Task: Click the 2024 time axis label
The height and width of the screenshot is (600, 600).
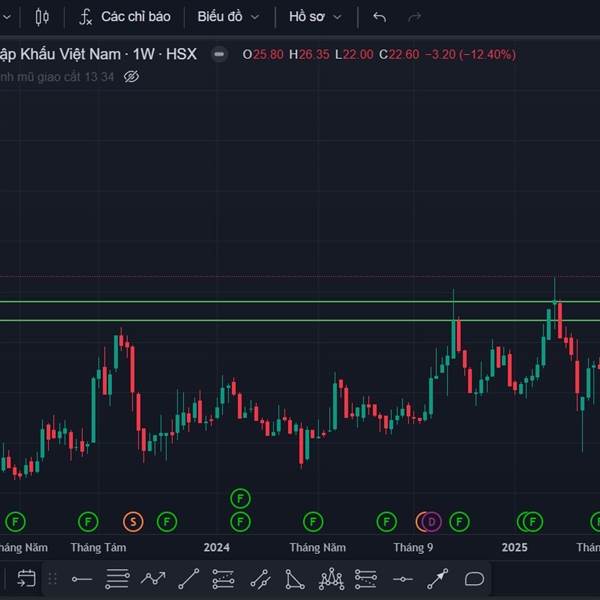Action: click(217, 548)
